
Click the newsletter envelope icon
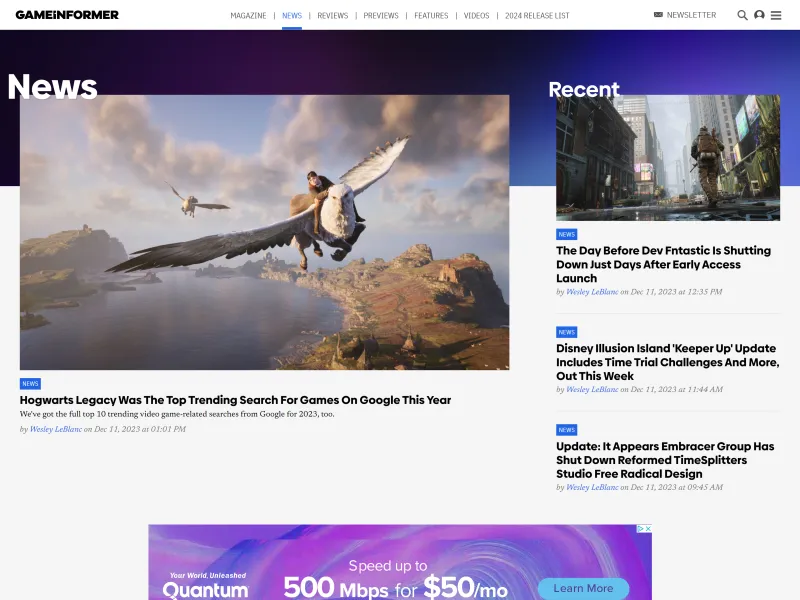point(657,14)
